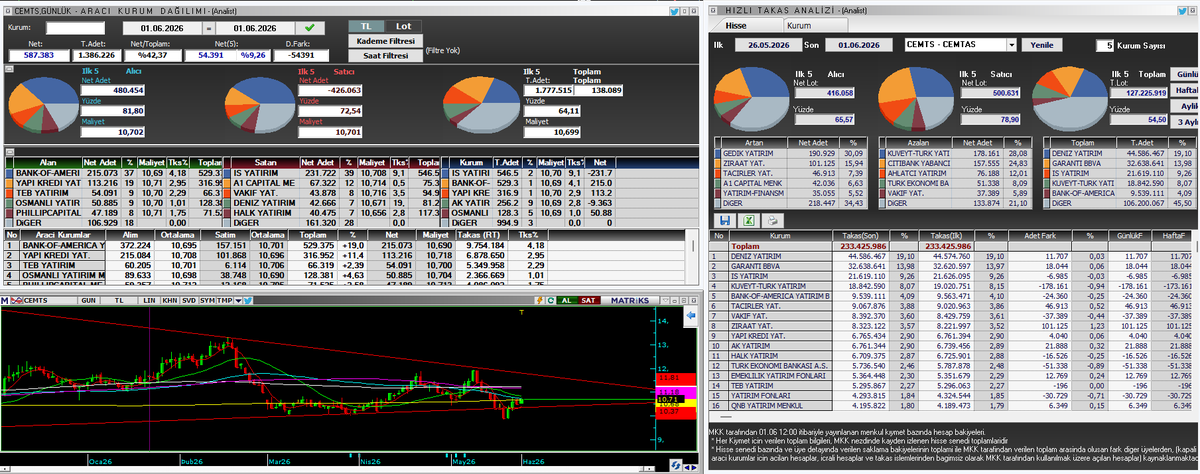Click the chart-type icon beside the CEMTS symbol
The height and width of the screenshot is (474, 1200).
click(x=17, y=300)
